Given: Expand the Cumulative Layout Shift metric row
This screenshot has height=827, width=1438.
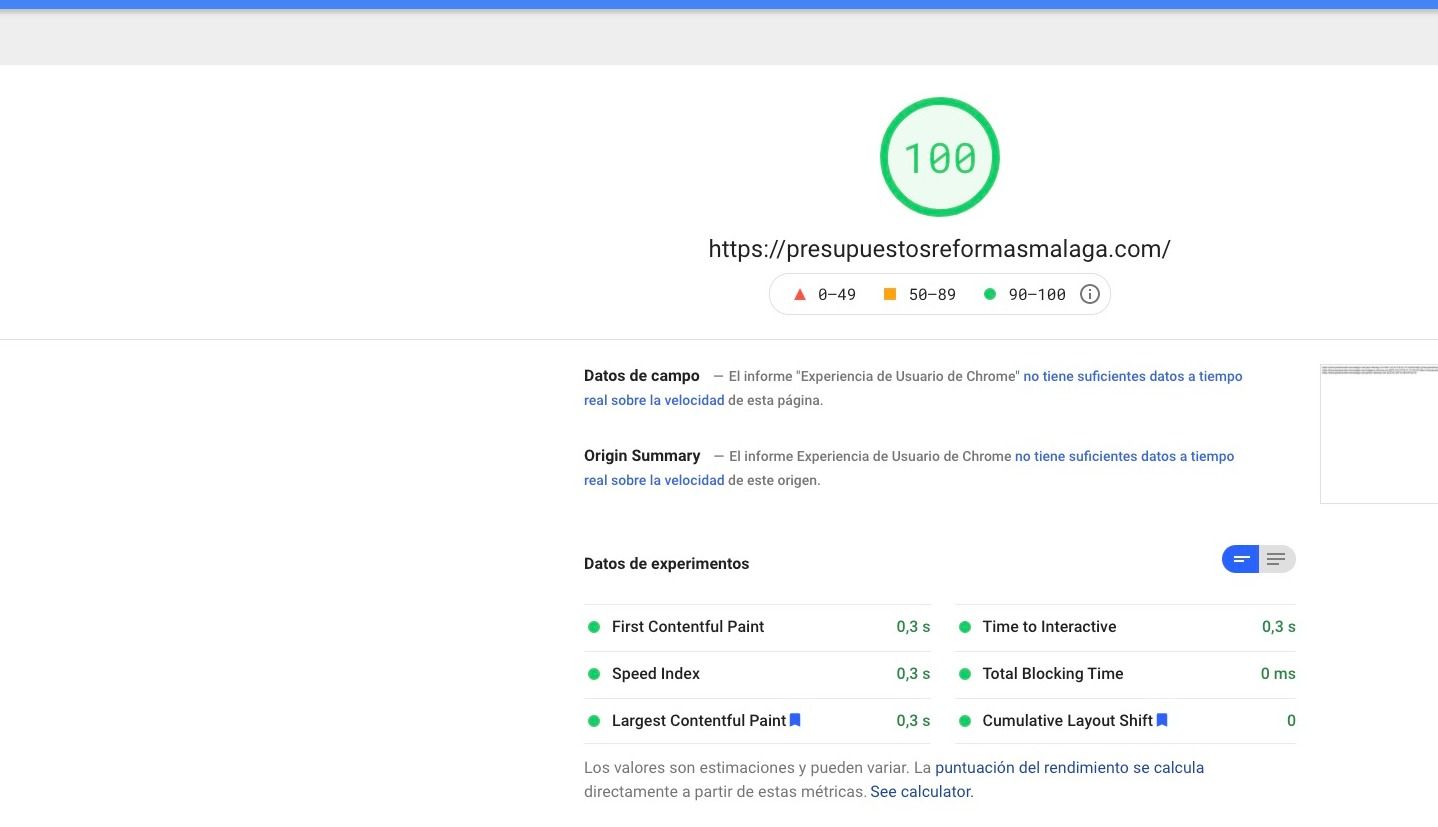Looking at the screenshot, I should [x=1125, y=721].
